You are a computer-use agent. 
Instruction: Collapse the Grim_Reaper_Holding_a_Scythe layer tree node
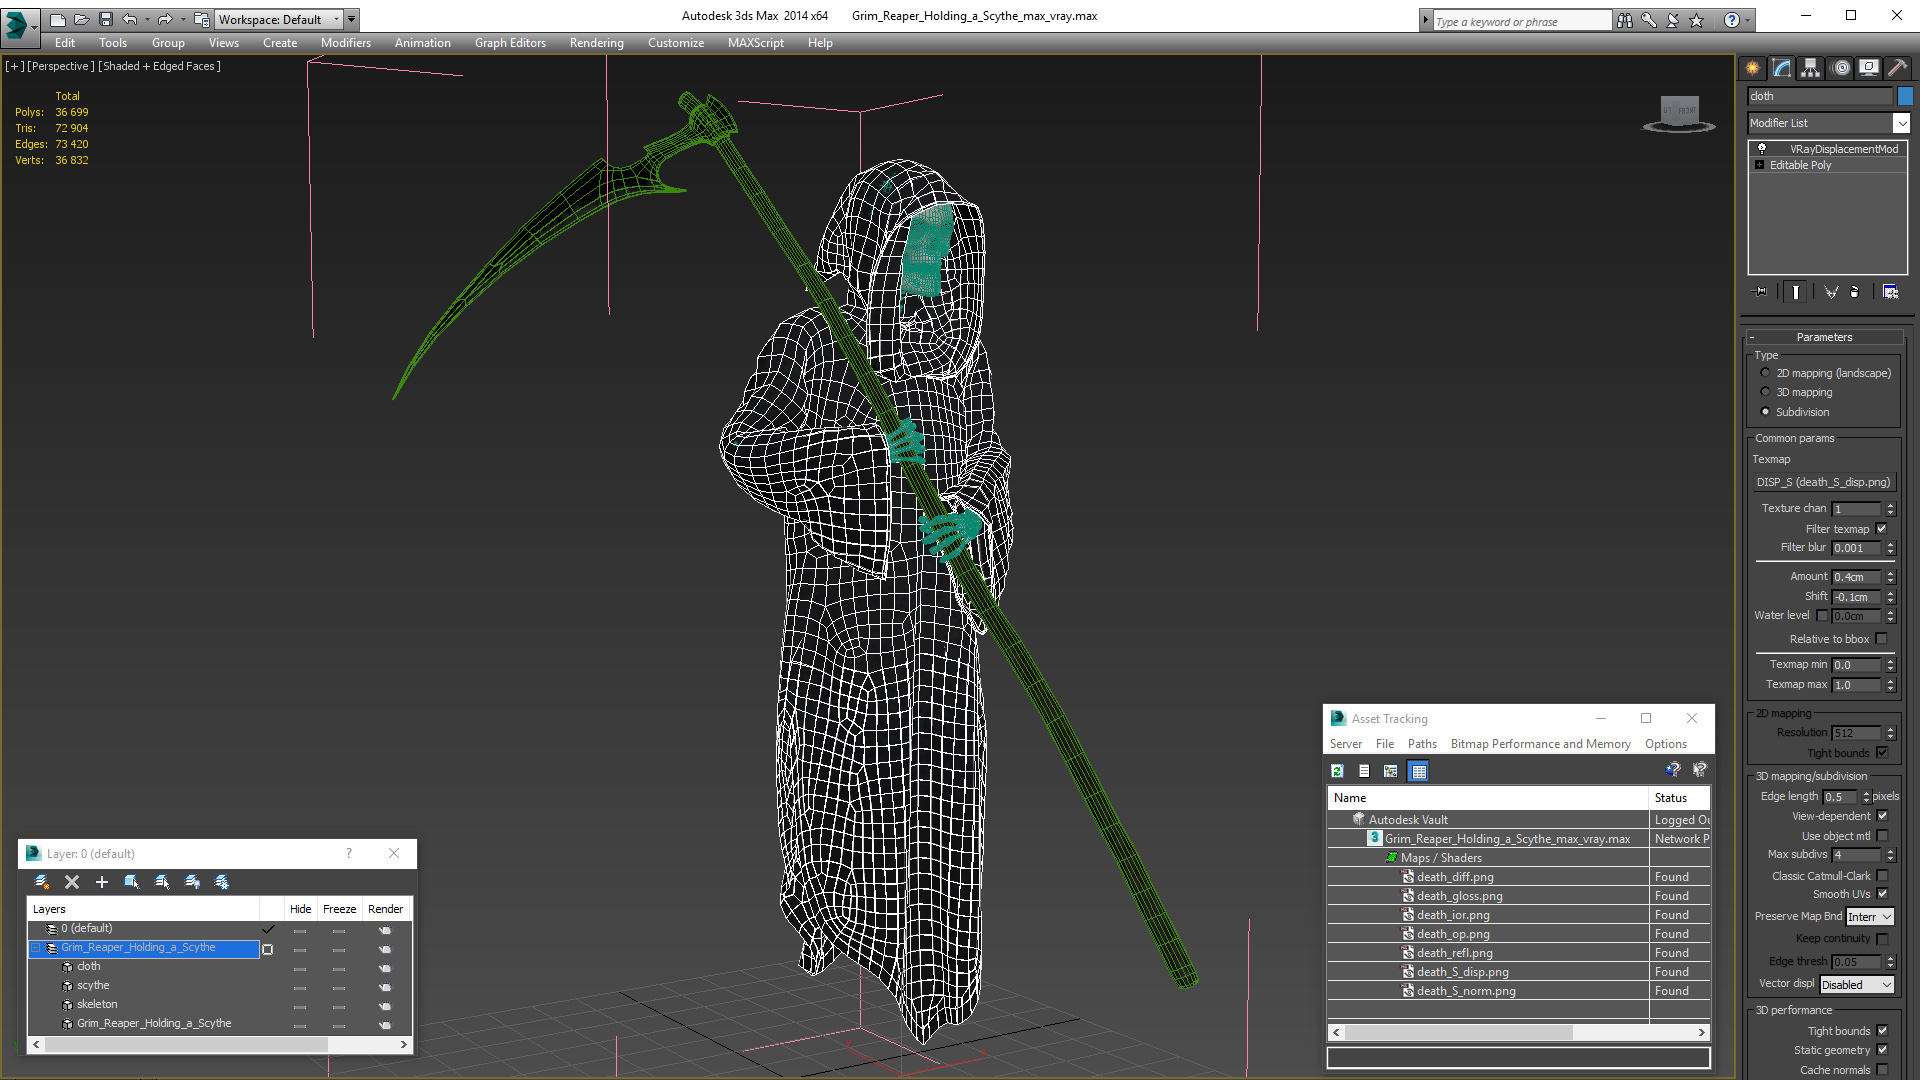(36, 948)
